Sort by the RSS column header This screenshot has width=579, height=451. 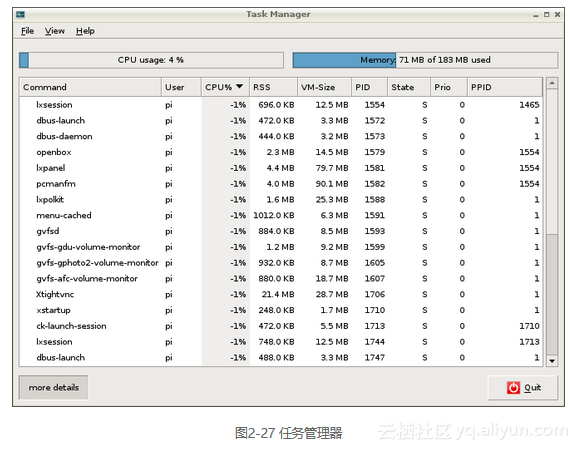273,87
